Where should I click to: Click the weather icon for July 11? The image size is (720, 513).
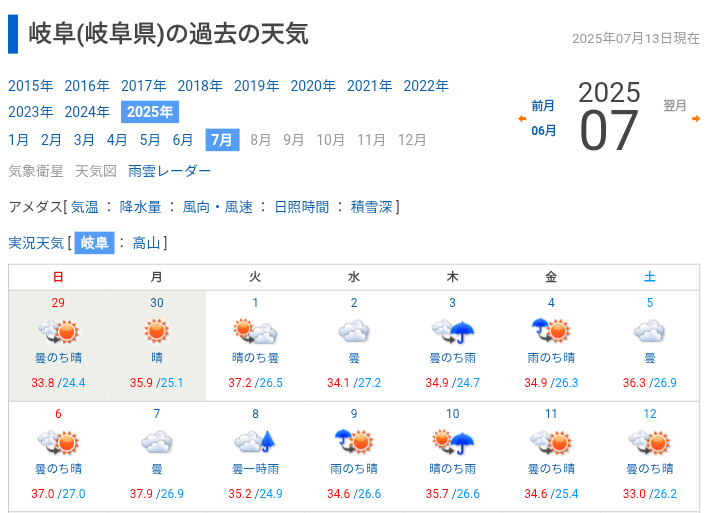pos(551,443)
